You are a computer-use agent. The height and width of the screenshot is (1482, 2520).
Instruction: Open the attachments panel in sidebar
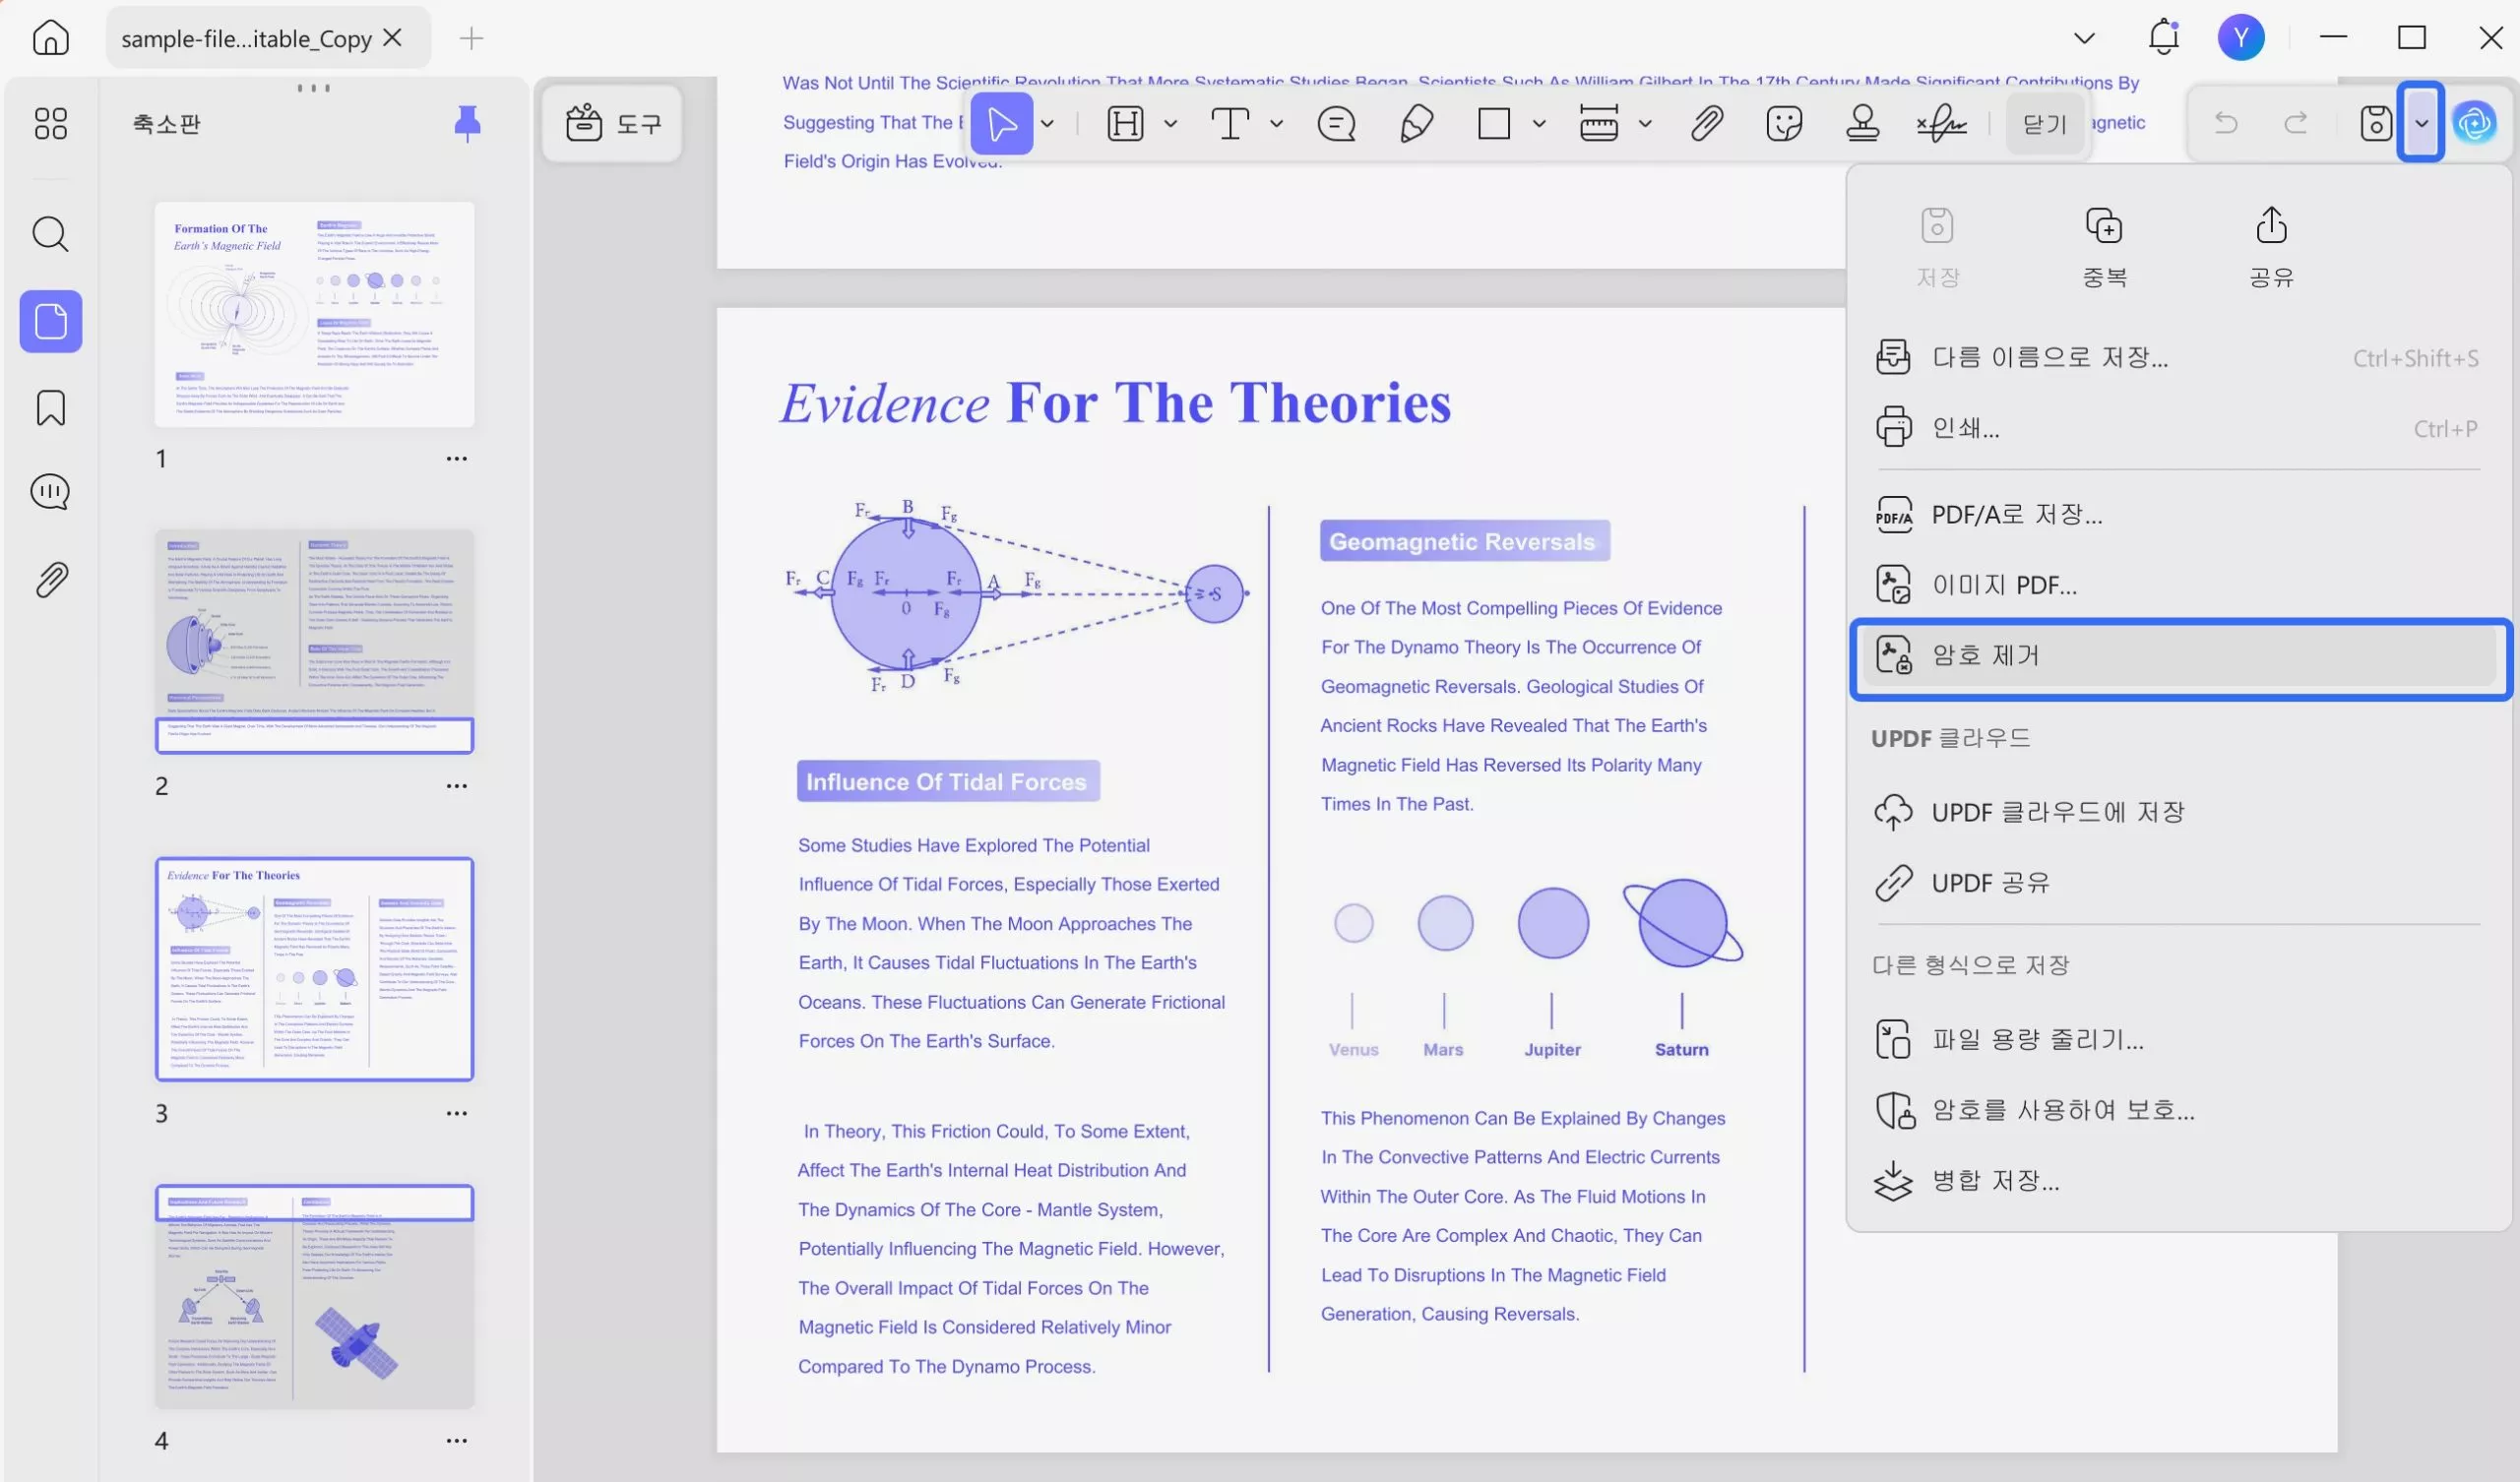click(x=51, y=580)
